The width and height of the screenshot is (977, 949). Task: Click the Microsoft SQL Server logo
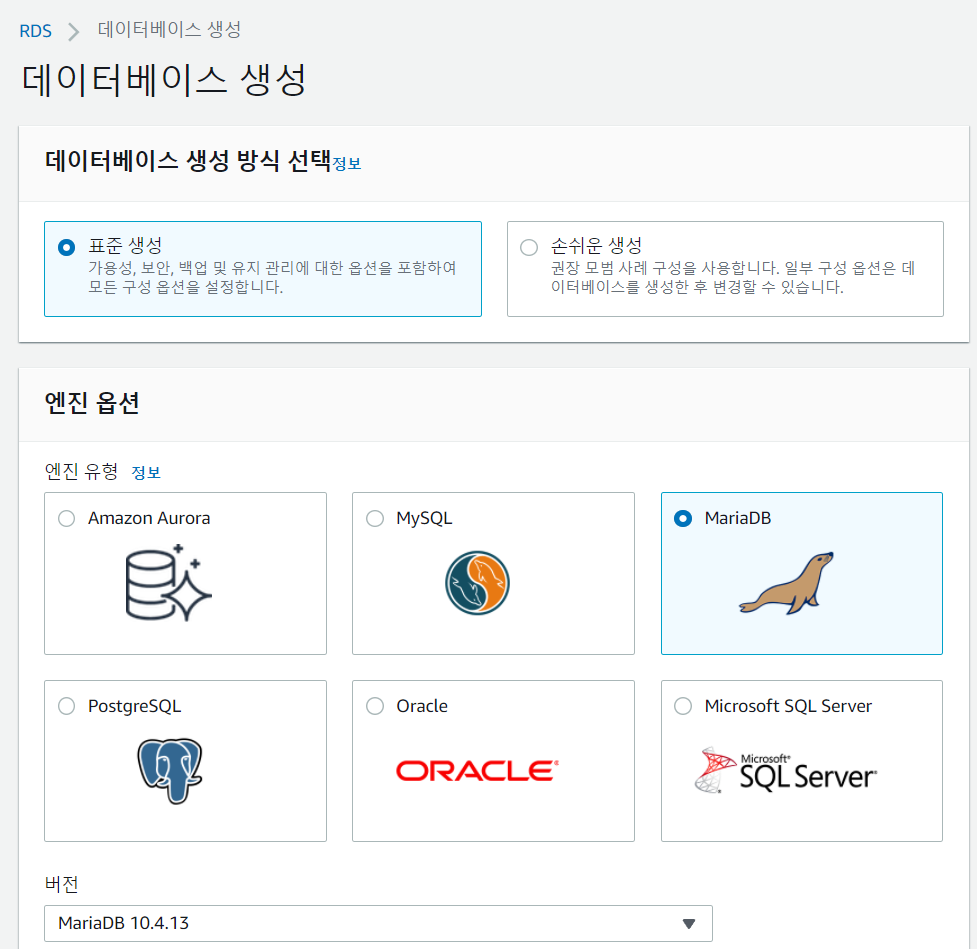coord(786,771)
